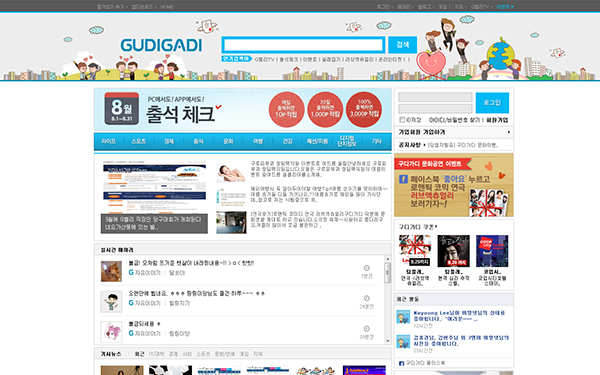This screenshot has height=375, width=600.
Task: Click the G icon beside first 자유이야기
Action: point(131,272)
